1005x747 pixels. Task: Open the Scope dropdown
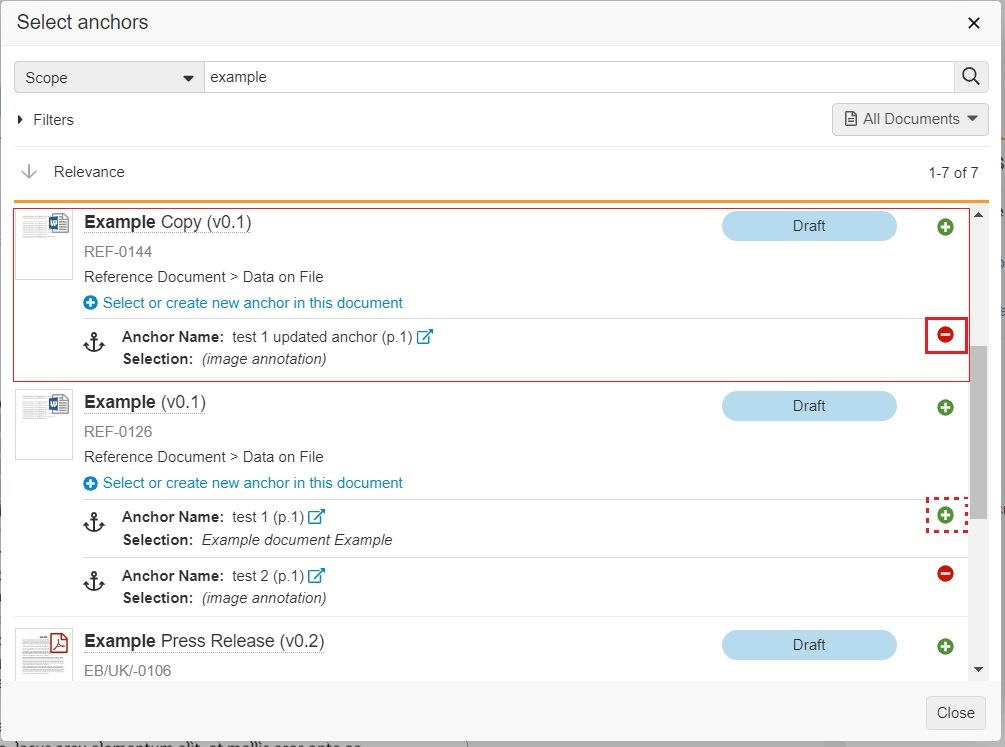click(x=109, y=77)
